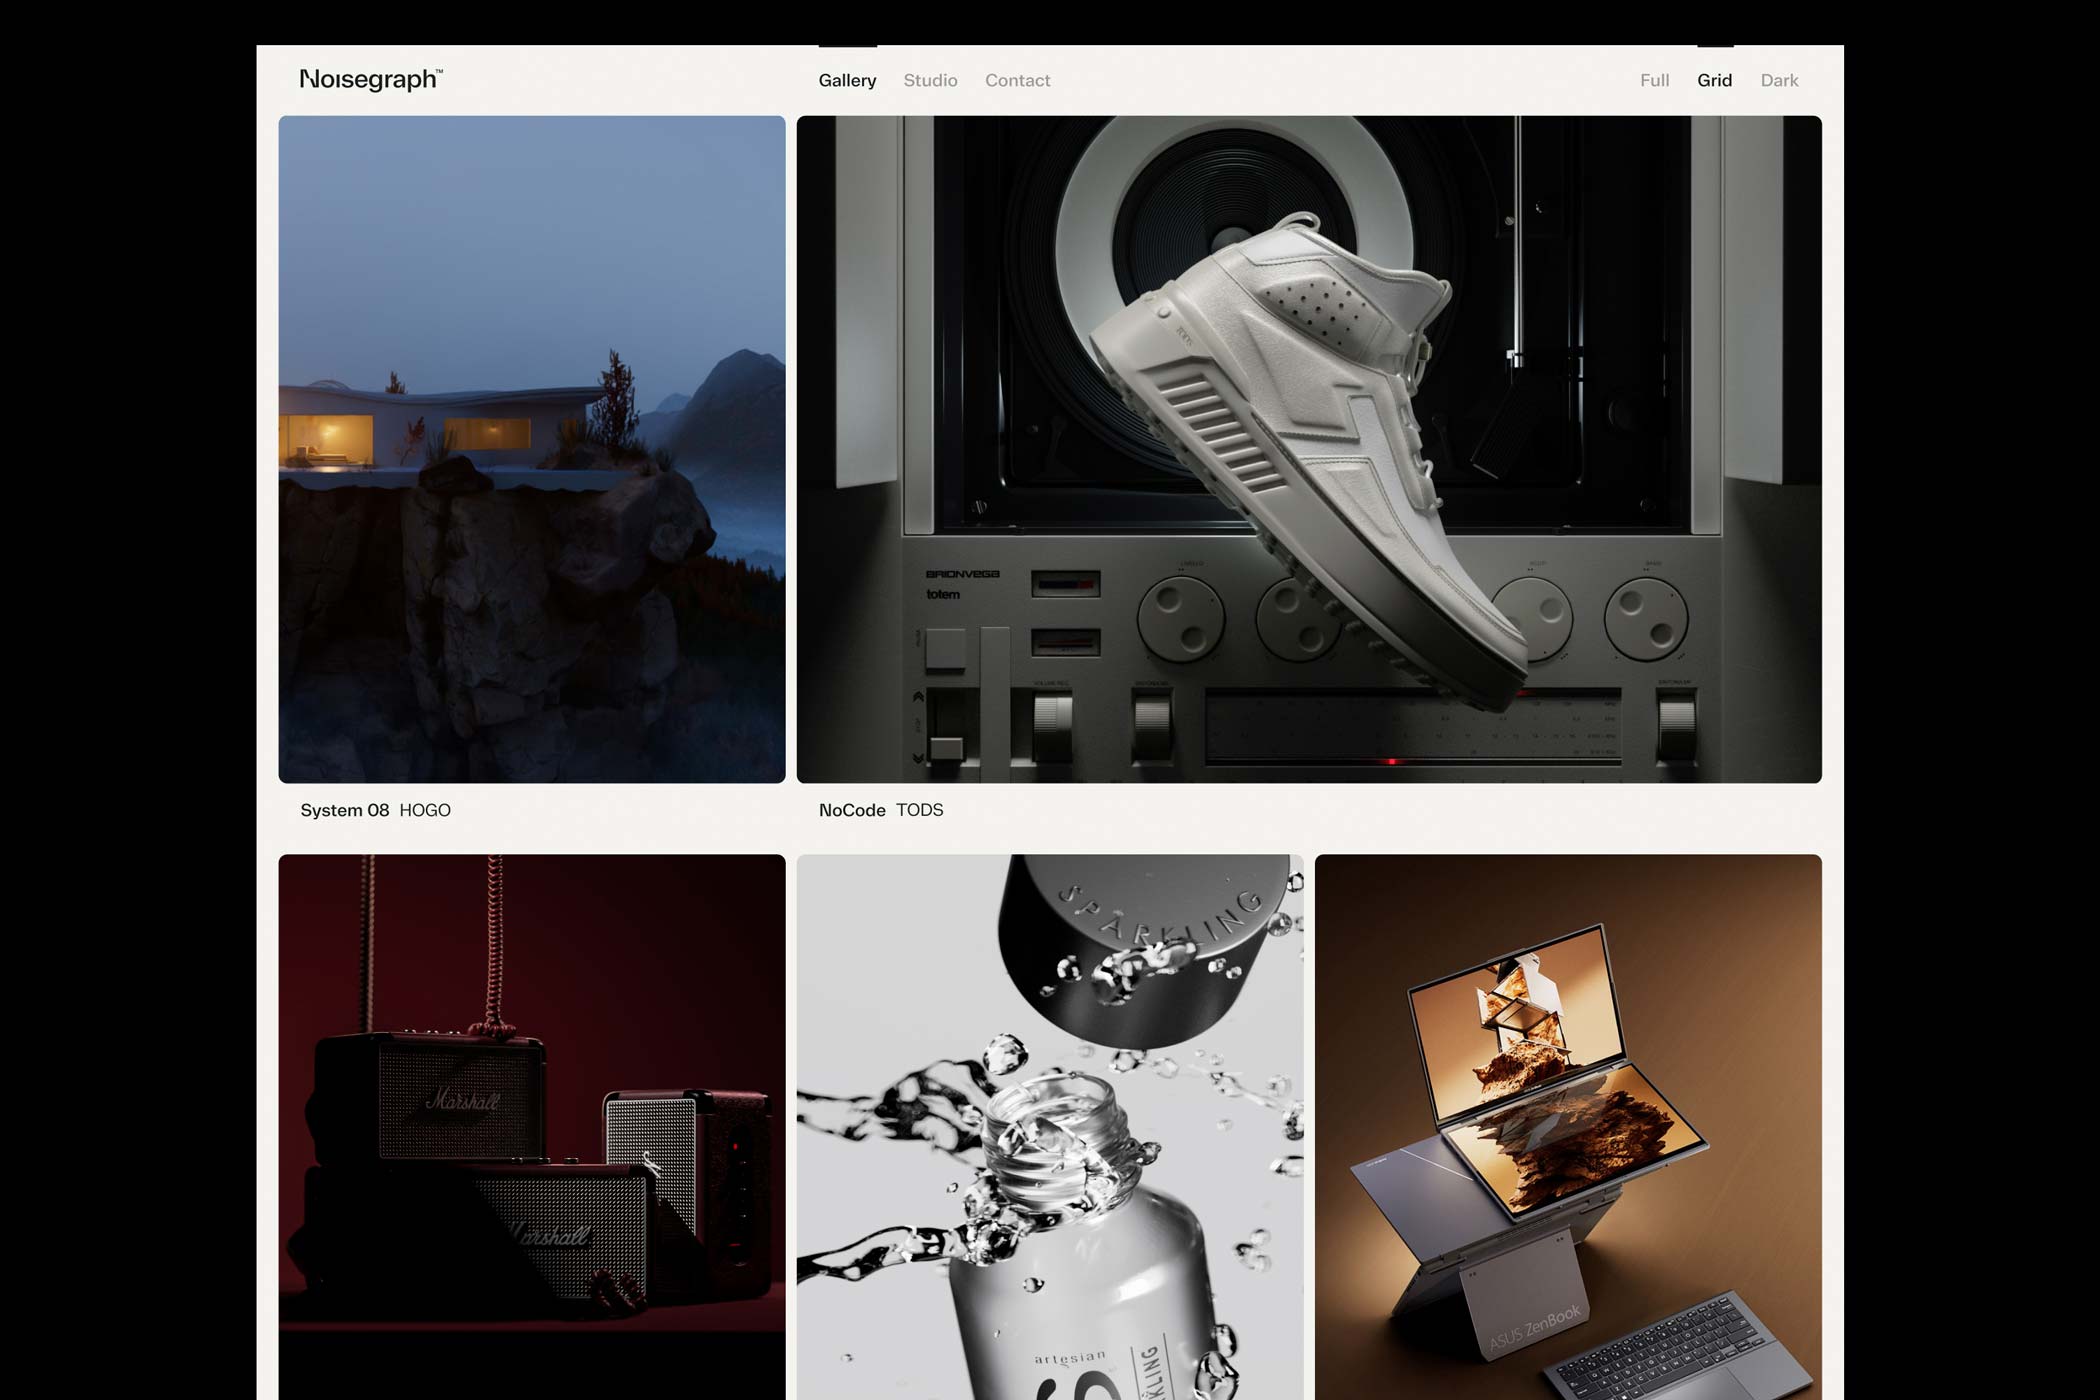Viewport: 2100px width, 1400px height.
Task: Open the Gallery tab
Action: coord(847,80)
